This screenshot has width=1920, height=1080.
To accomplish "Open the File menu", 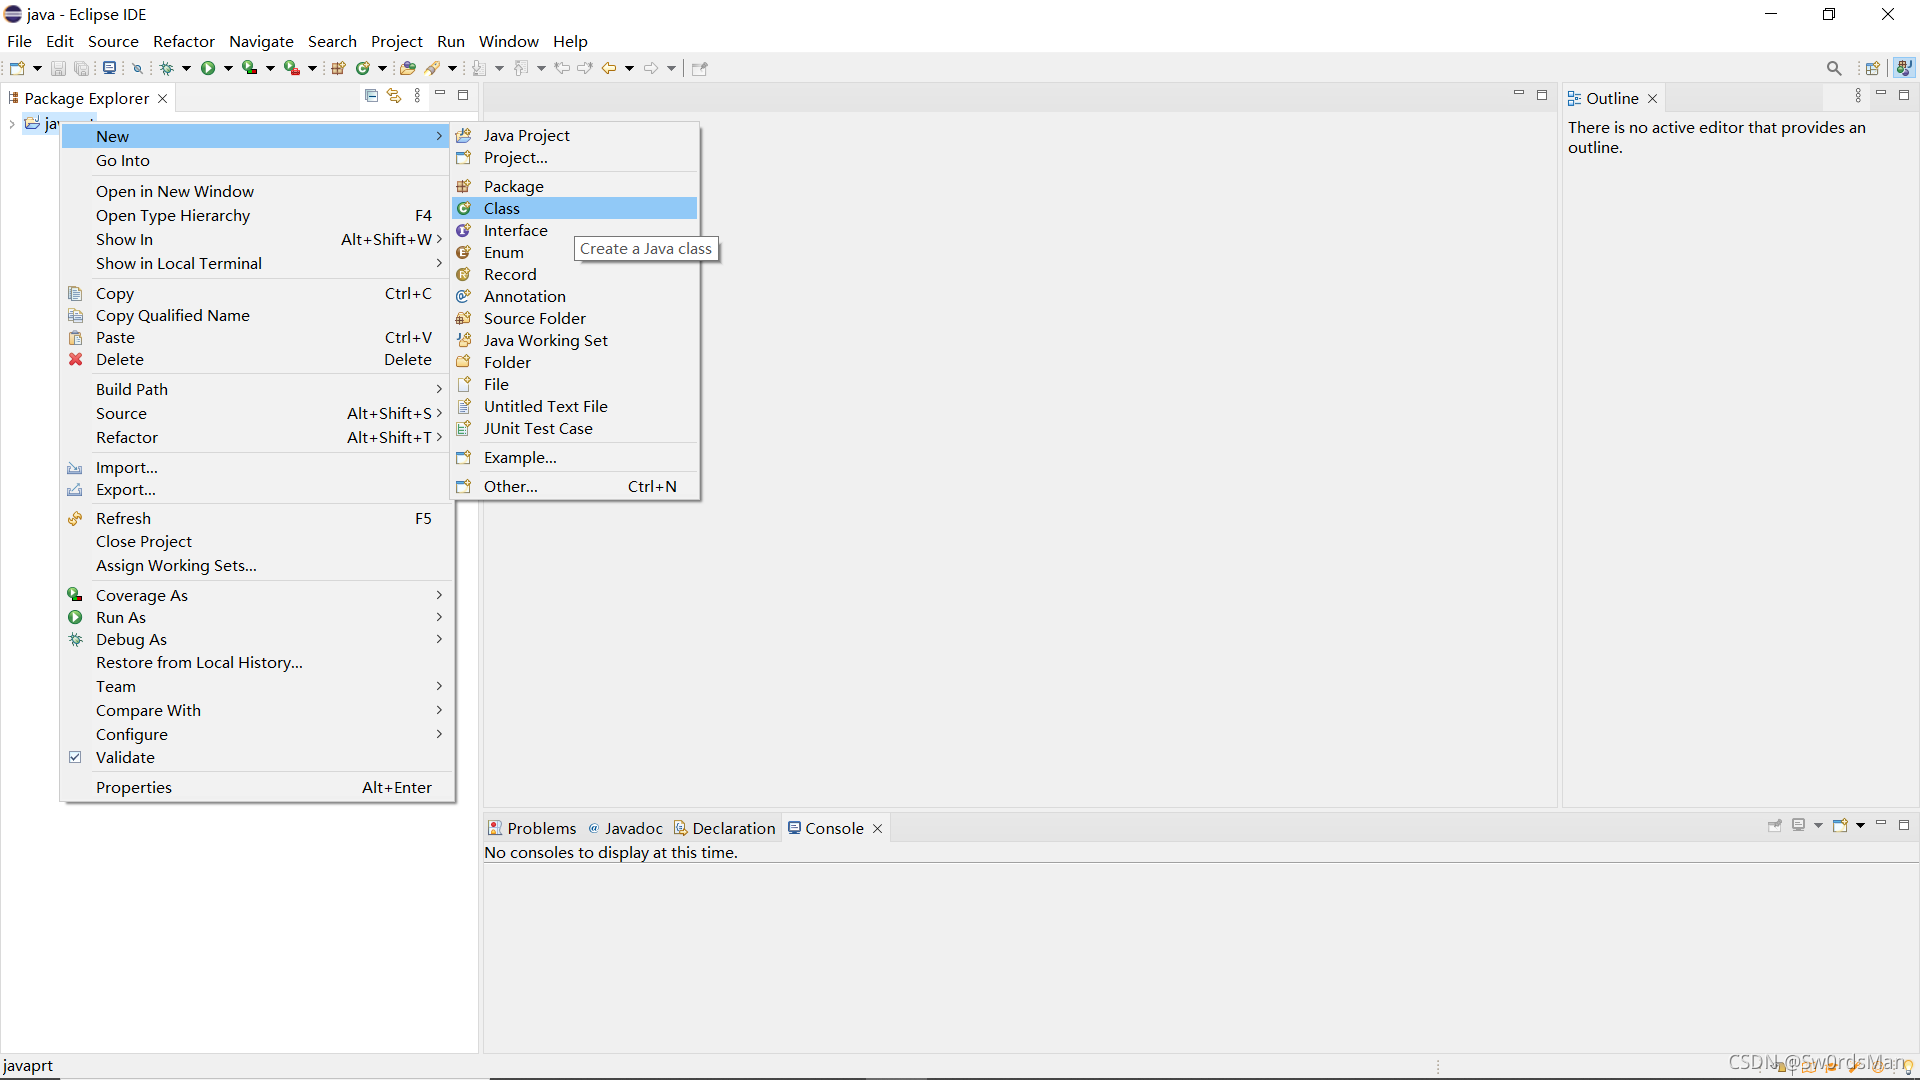I will [19, 41].
